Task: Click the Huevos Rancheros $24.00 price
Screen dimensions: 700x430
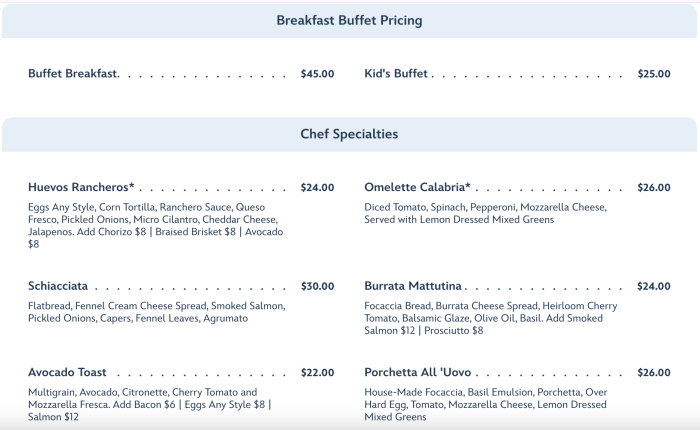Action: tap(317, 187)
